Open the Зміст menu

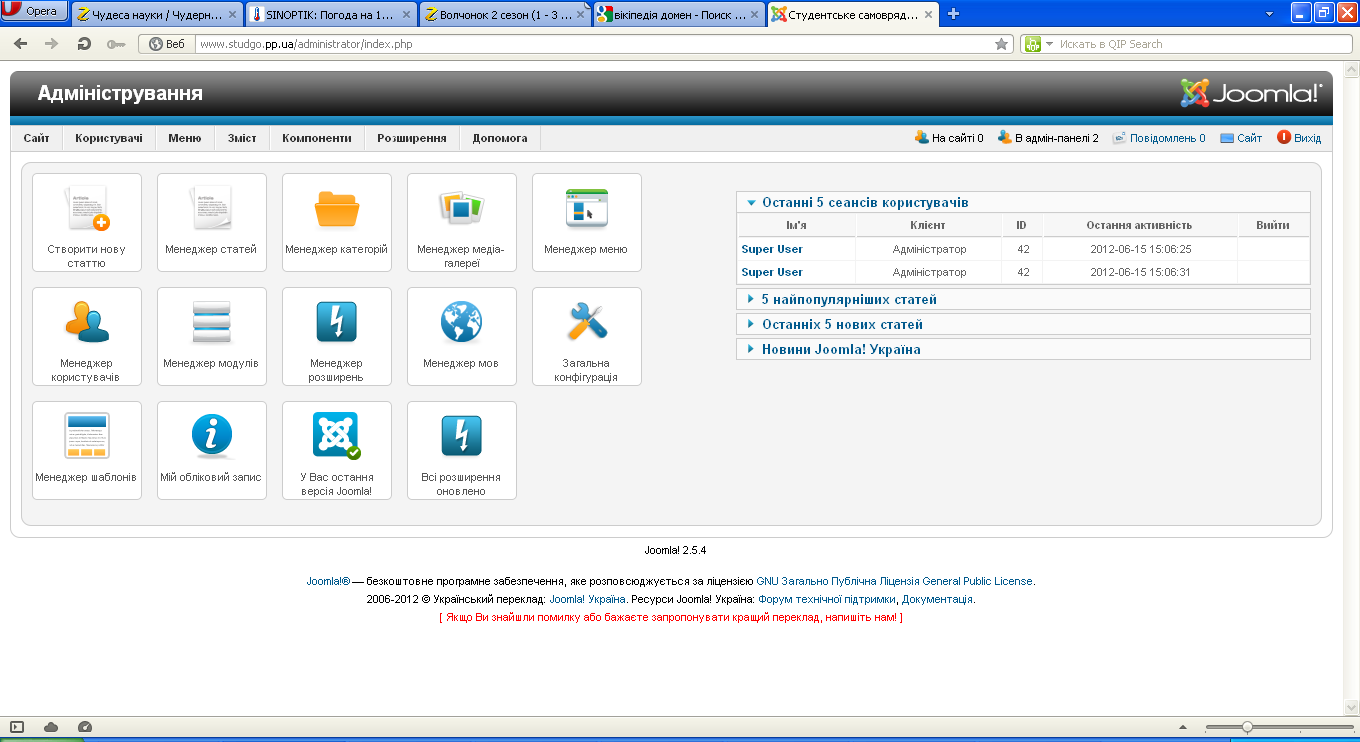[242, 138]
